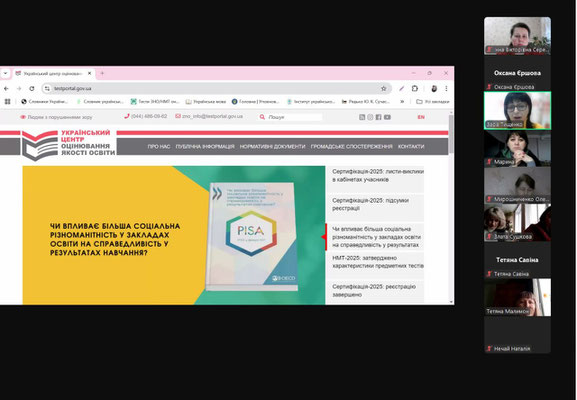
Task: Select the Мирошниченко participant video tile
Action: (517, 185)
